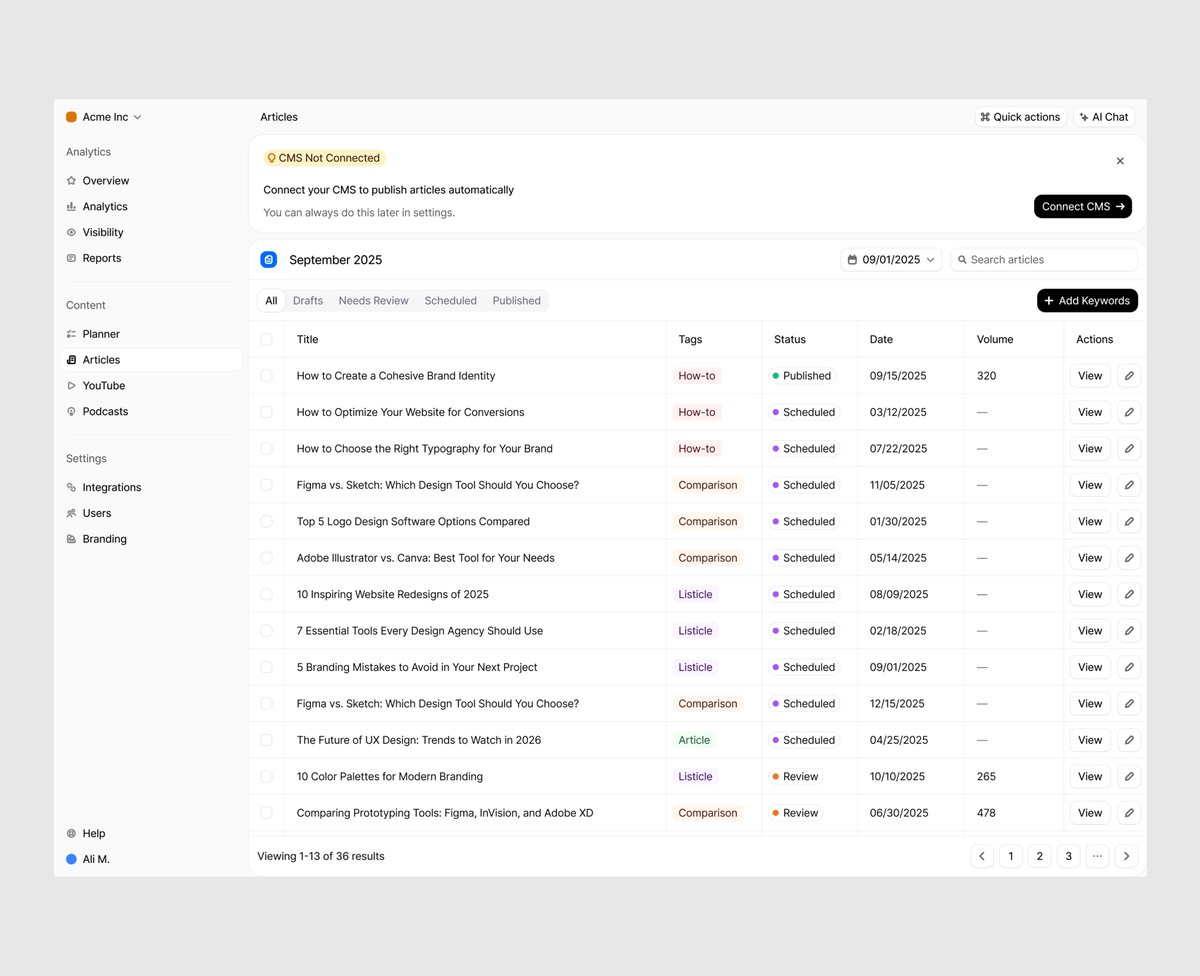Select checkbox for Optimize Your Website row
Viewport: 1200px width, 976px height.
click(266, 412)
